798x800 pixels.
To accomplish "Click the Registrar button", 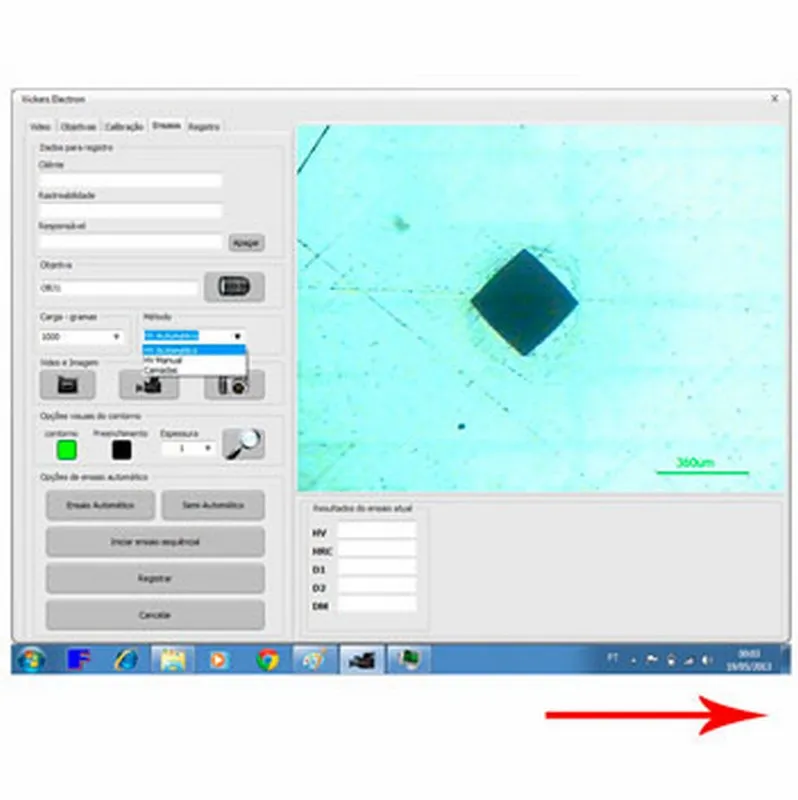I will [x=155, y=578].
